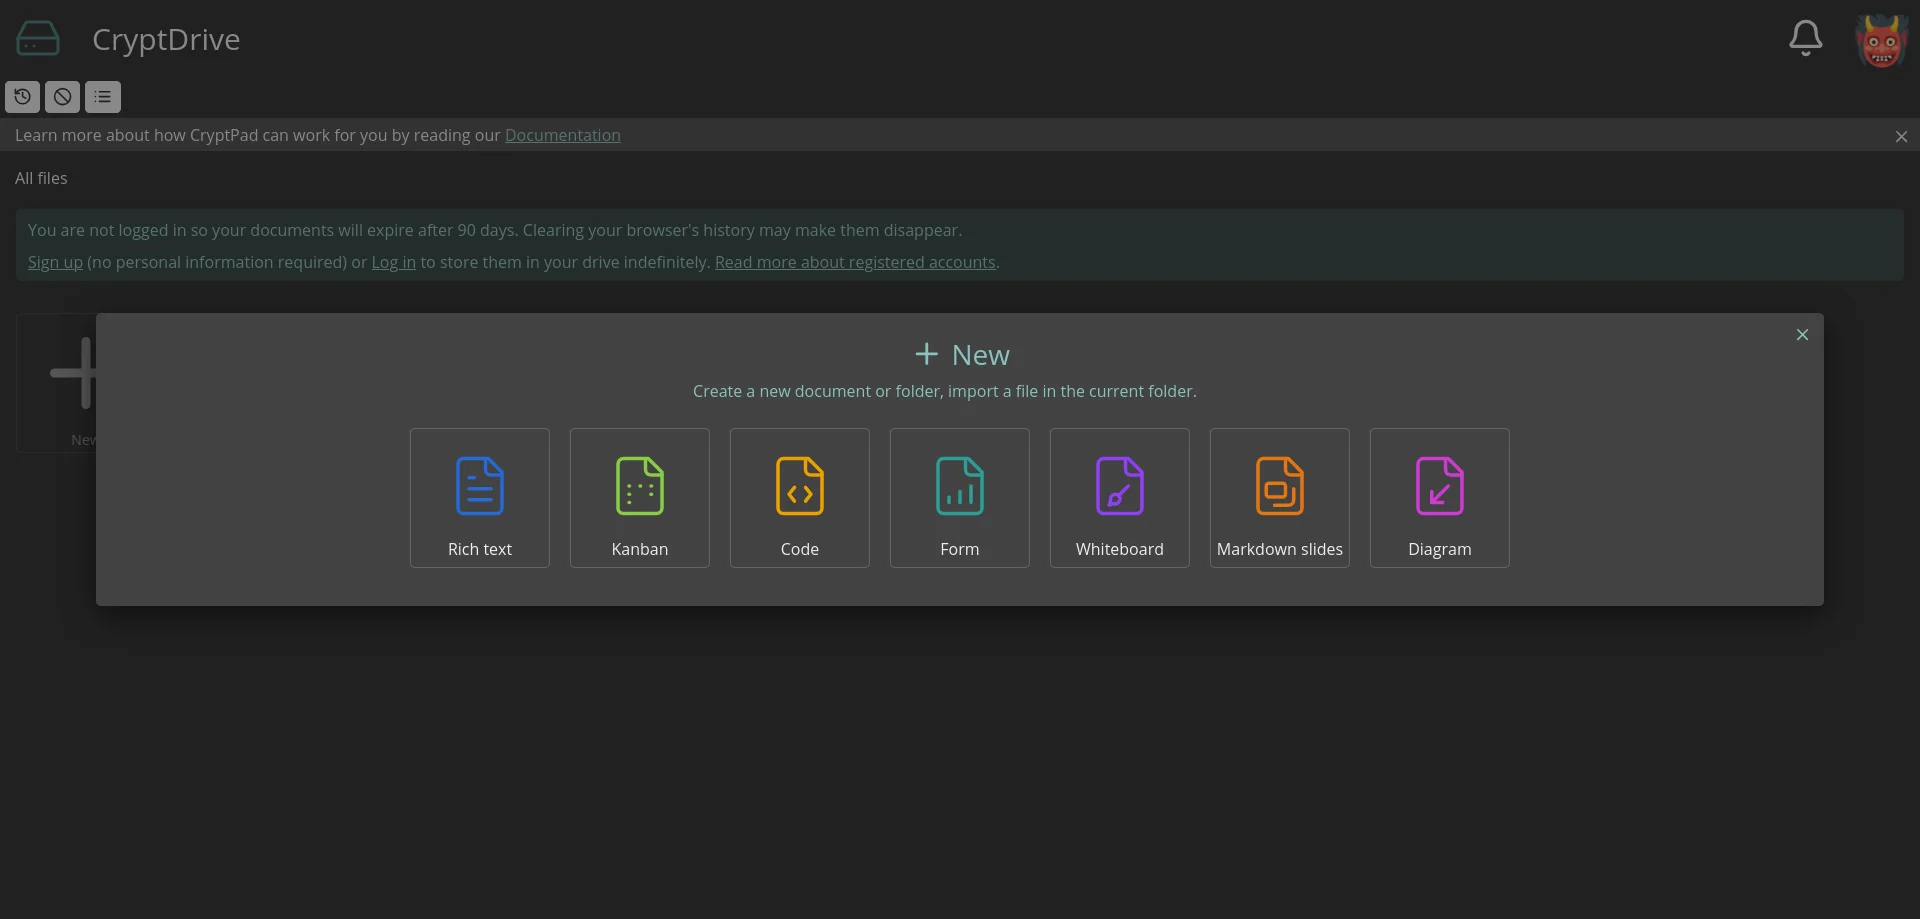The image size is (1920, 919).
Task: Switch to list view toolbar button
Action: [103, 97]
